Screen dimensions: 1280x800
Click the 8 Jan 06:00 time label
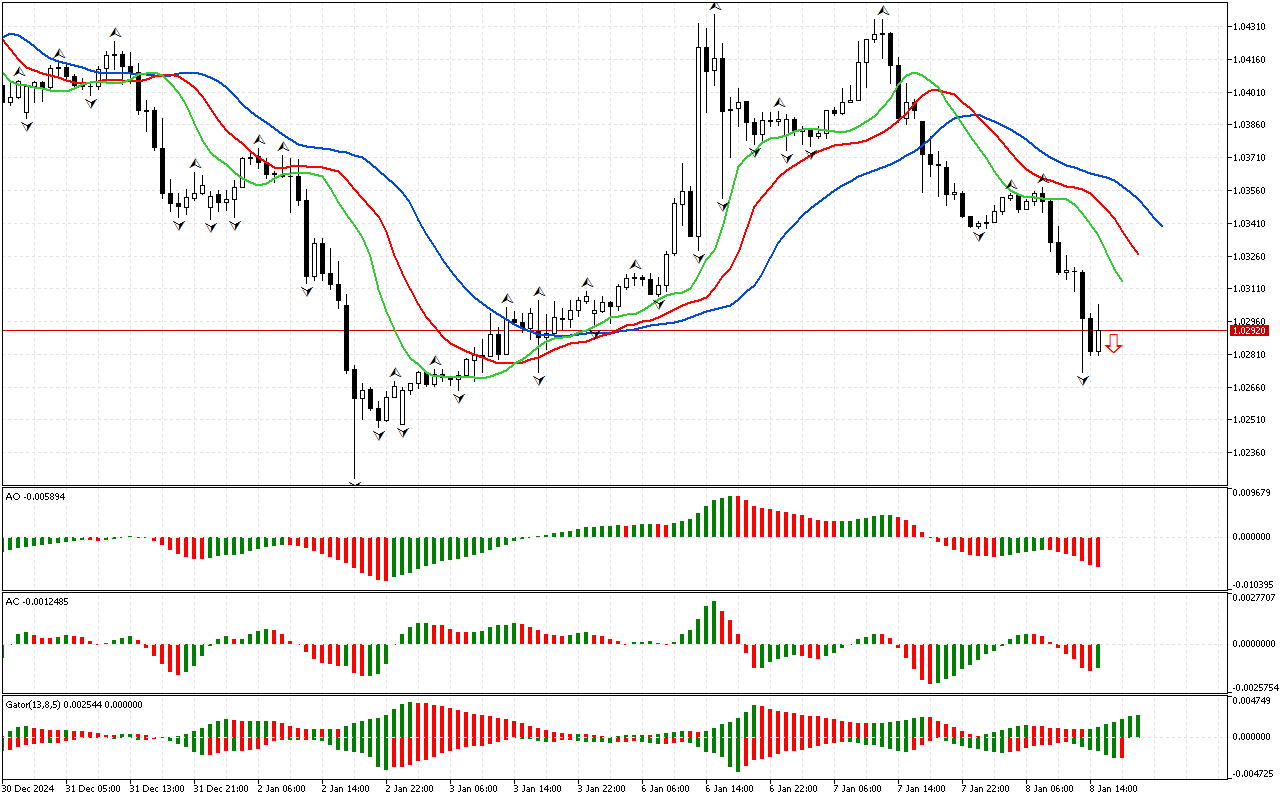(1050, 788)
